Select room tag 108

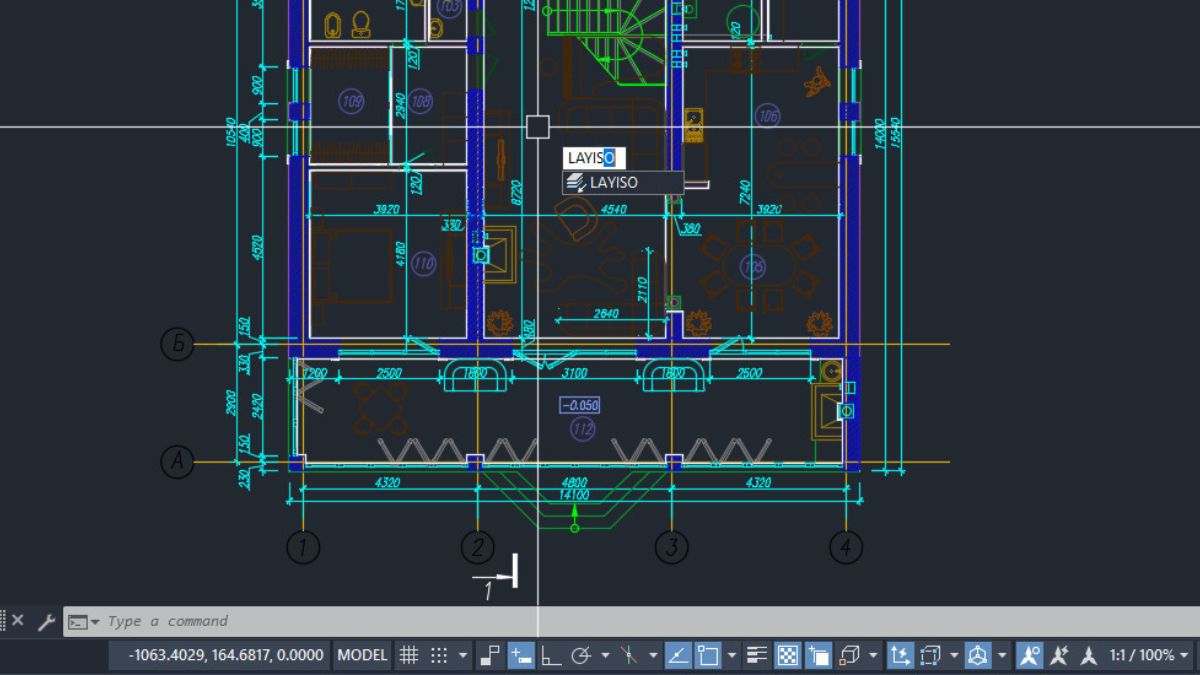tap(420, 101)
